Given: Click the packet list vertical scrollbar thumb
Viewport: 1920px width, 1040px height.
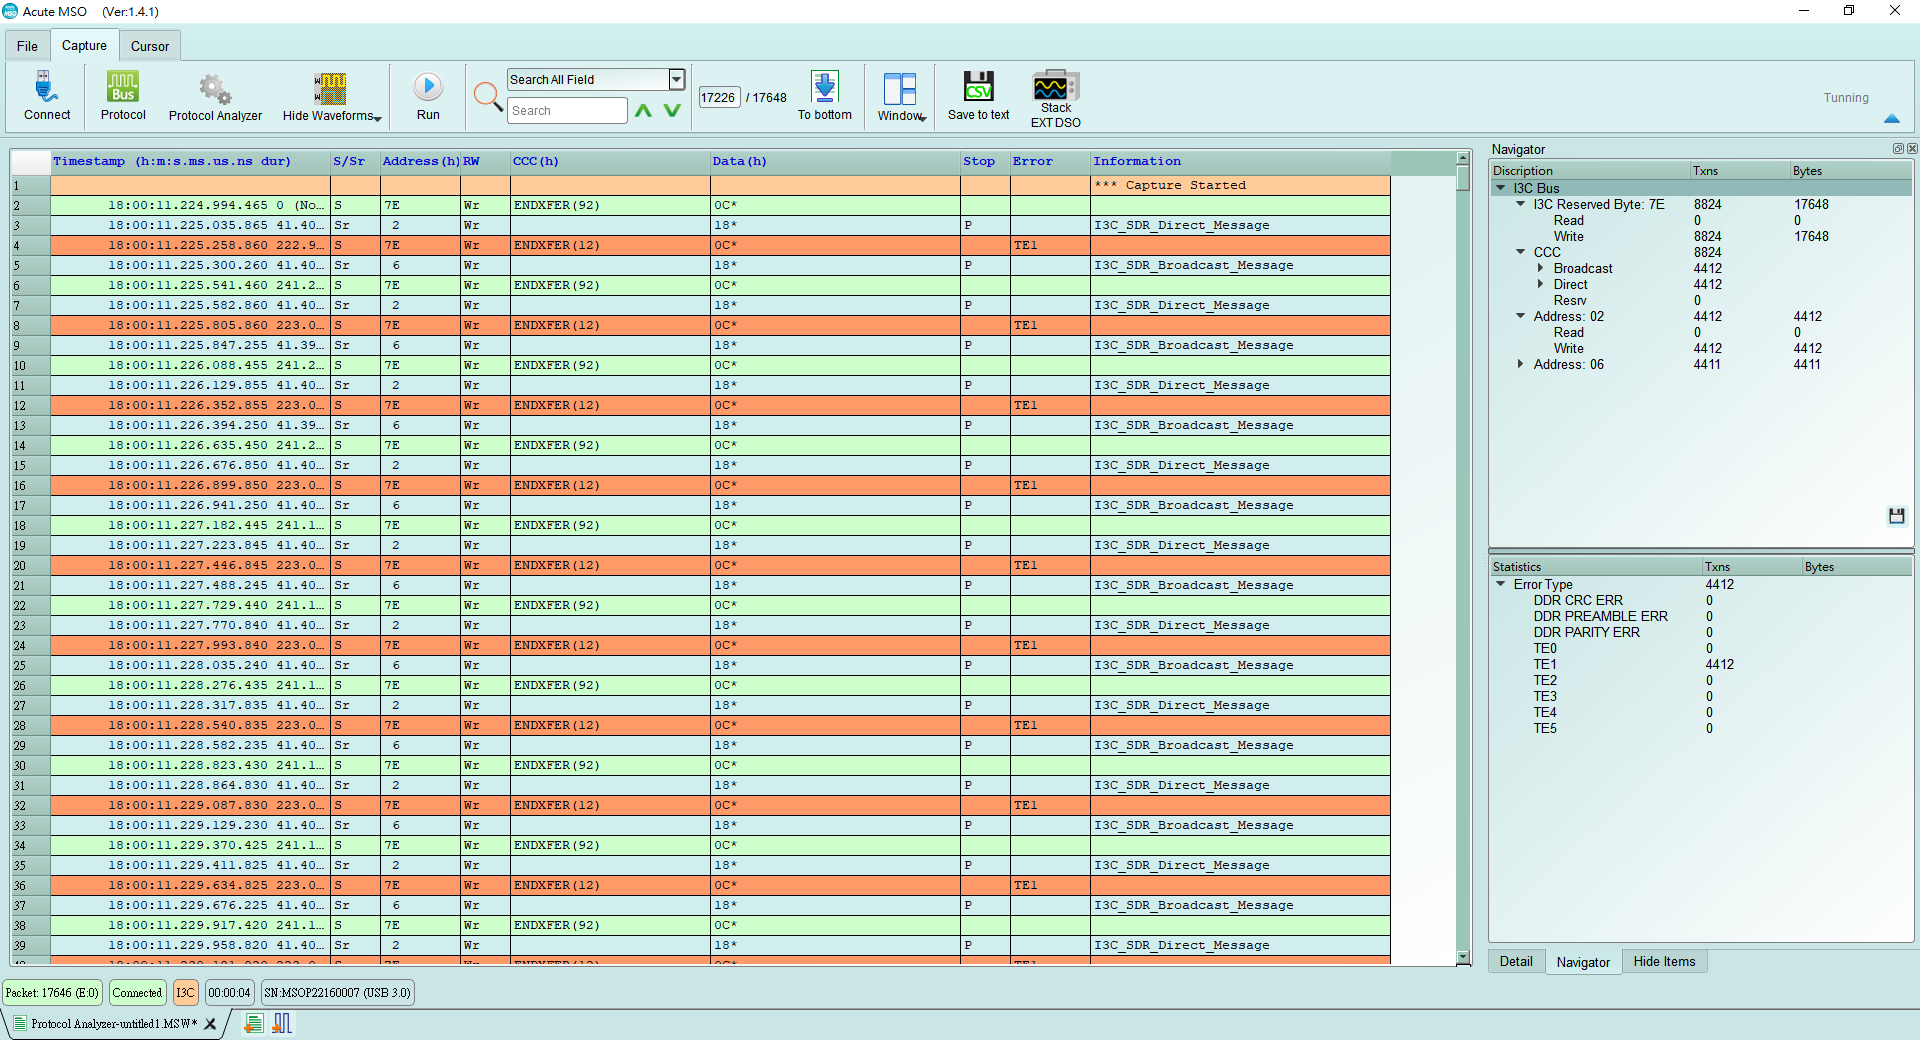Looking at the screenshot, I should click(x=1463, y=178).
